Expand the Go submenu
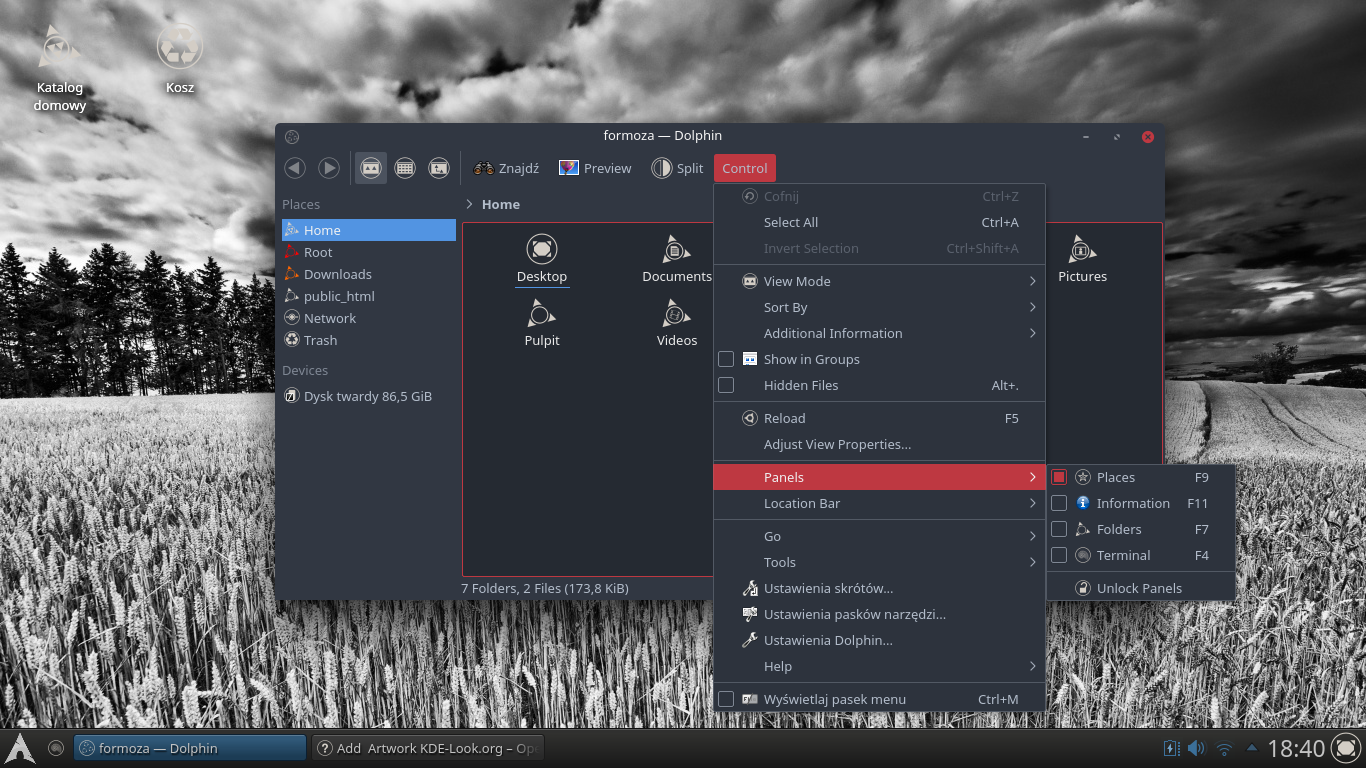The height and width of the screenshot is (768, 1366). 879,536
